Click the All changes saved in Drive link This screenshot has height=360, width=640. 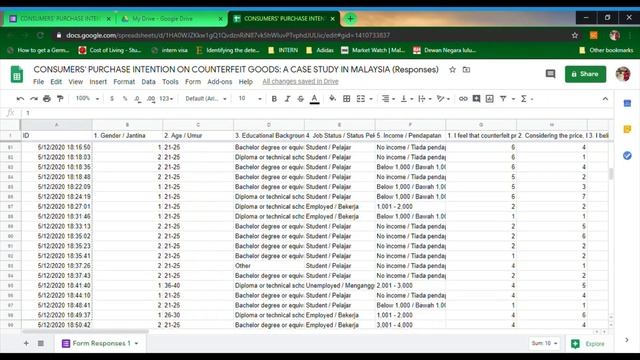300,82
